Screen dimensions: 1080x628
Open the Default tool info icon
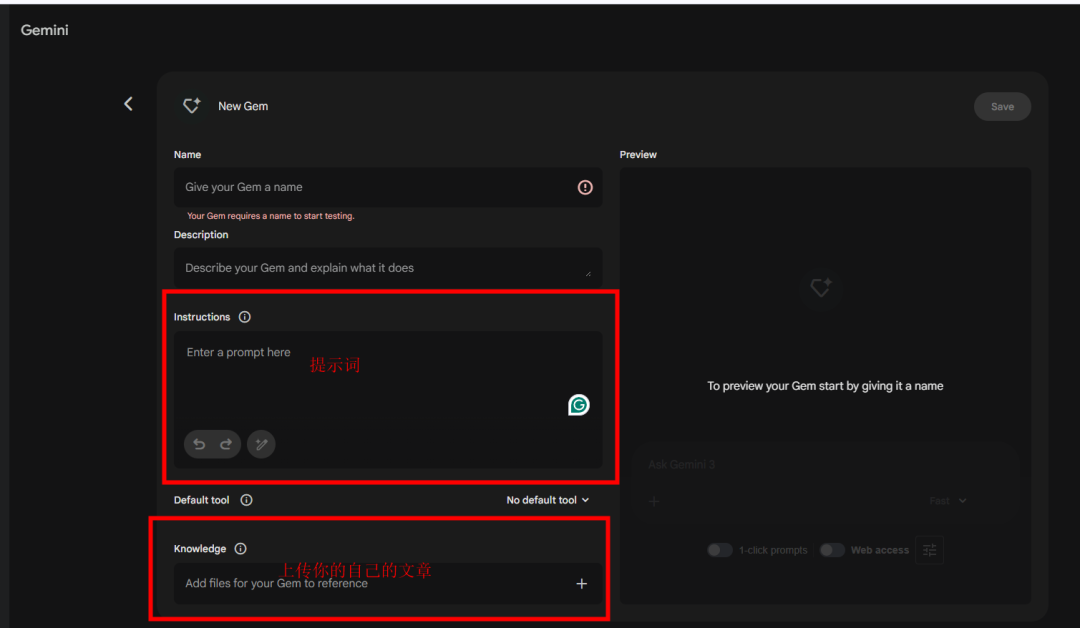(x=247, y=500)
